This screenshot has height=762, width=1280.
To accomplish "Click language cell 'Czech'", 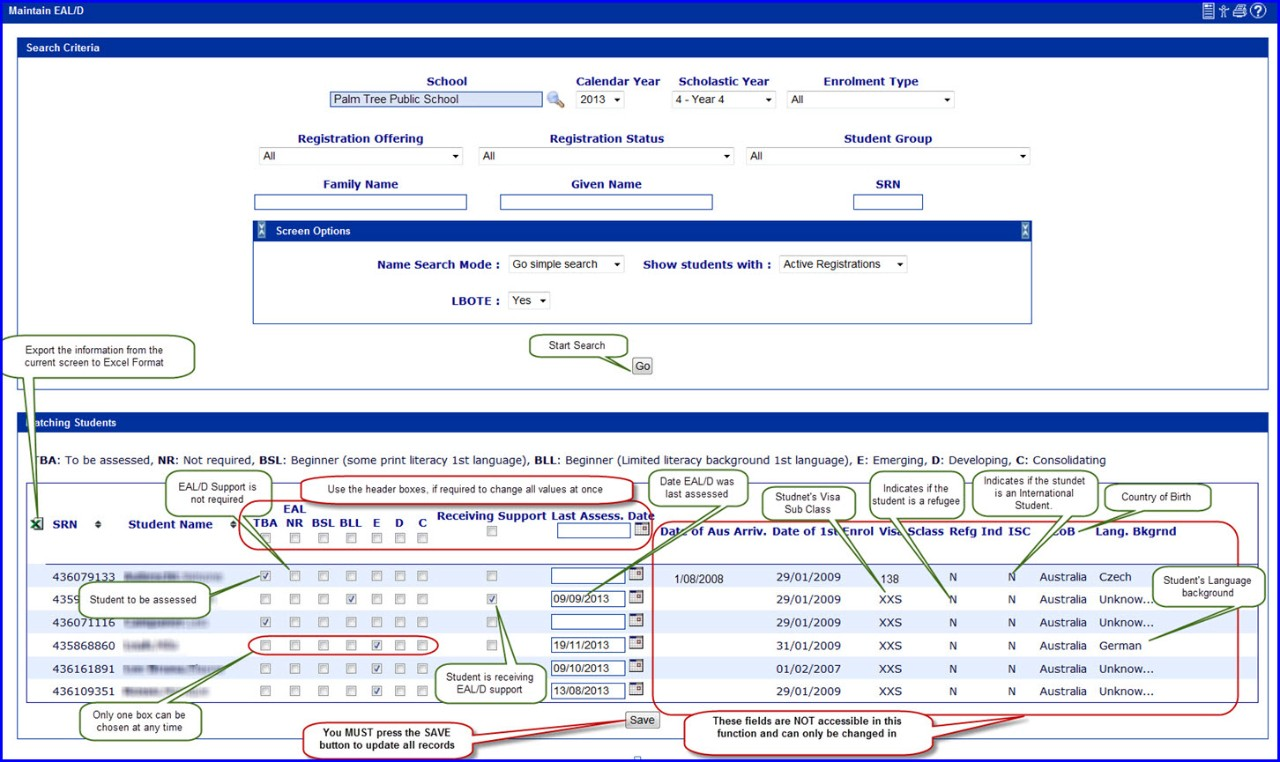I will point(1115,577).
